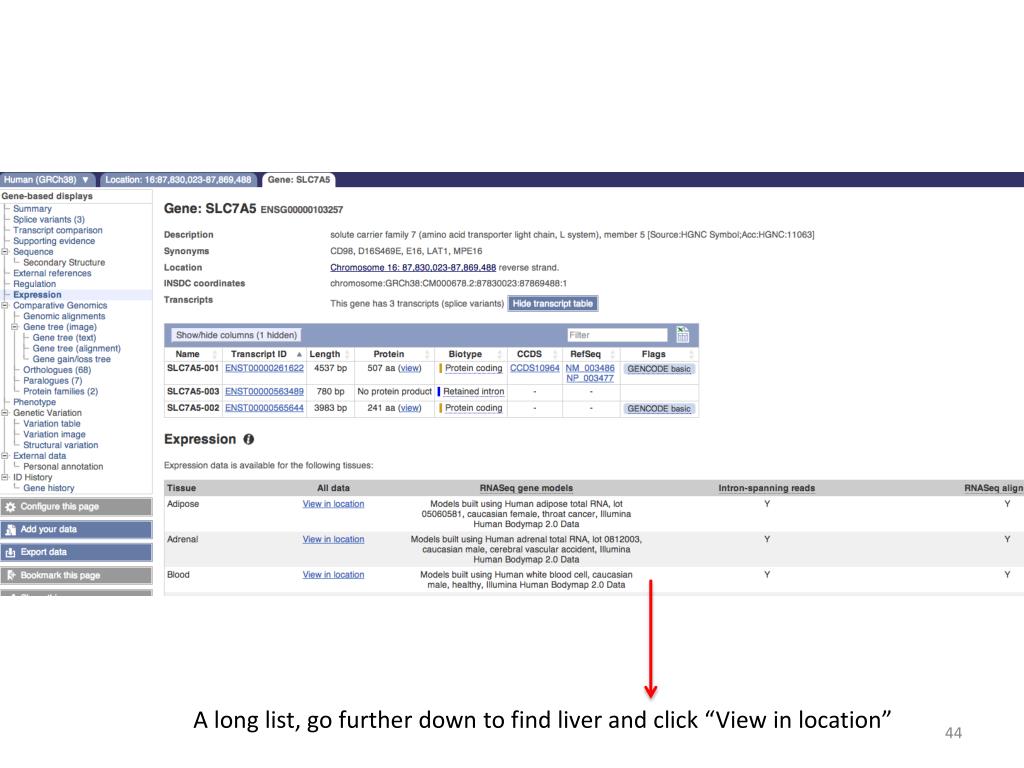The height and width of the screenshot is (768, 1024).
Task: Open transcript ENST00000261622 link
Action: pos(264,369)
